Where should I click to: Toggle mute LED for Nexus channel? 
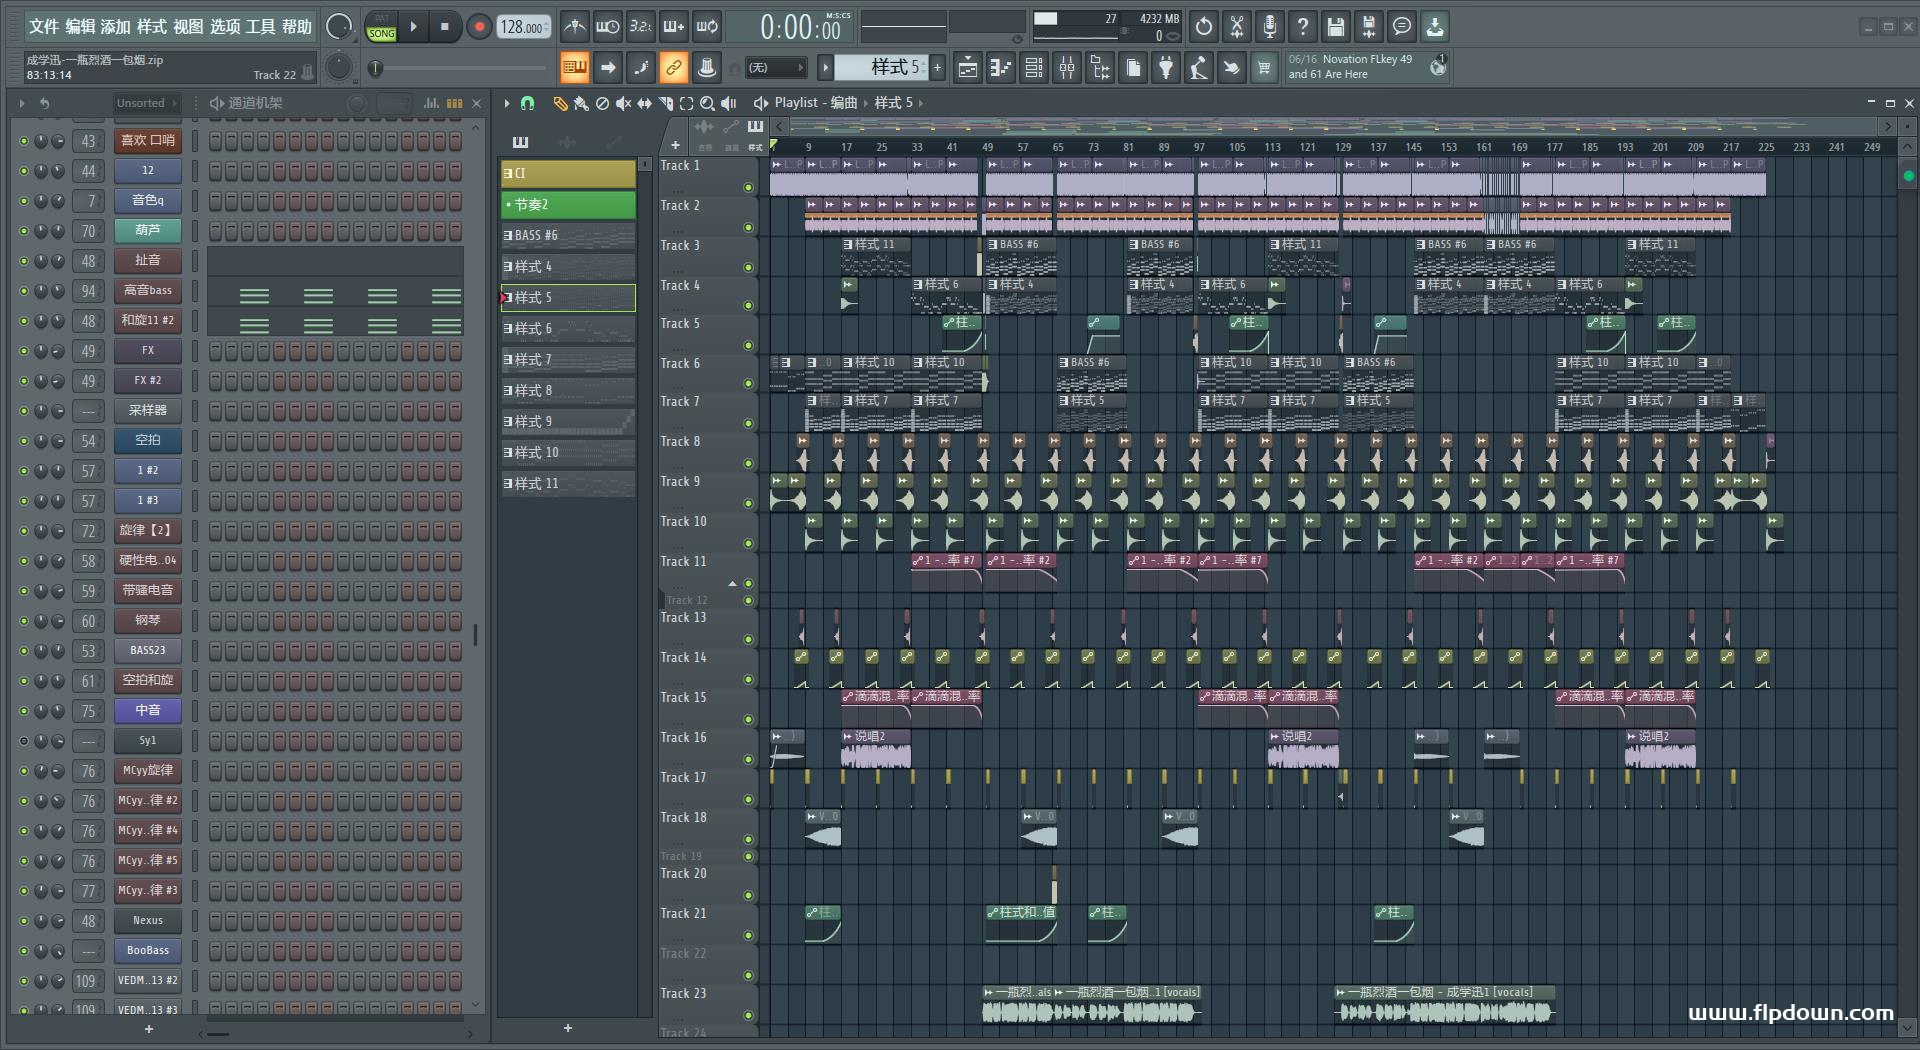tap(24, 921)
